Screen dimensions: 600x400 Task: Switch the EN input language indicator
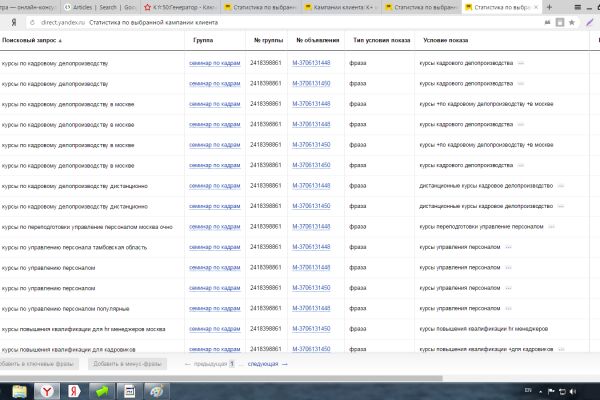(528, 390)
